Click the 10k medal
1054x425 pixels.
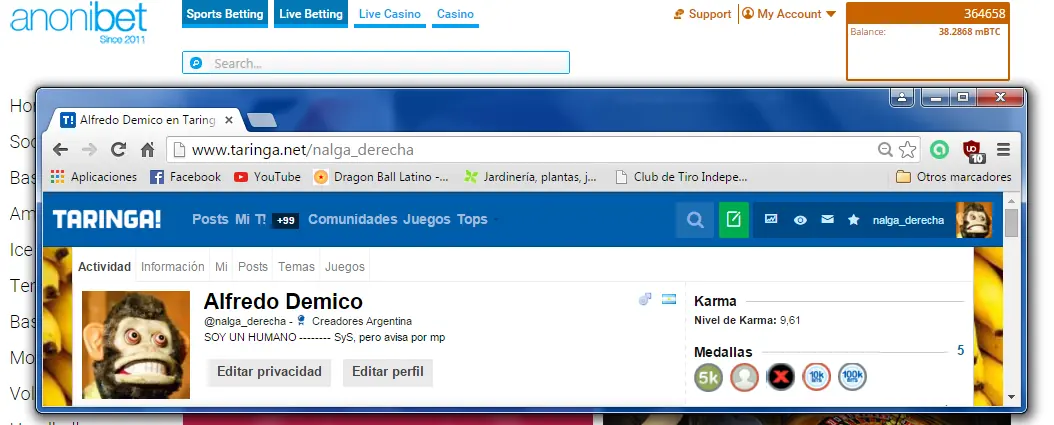tap(817, 377)
